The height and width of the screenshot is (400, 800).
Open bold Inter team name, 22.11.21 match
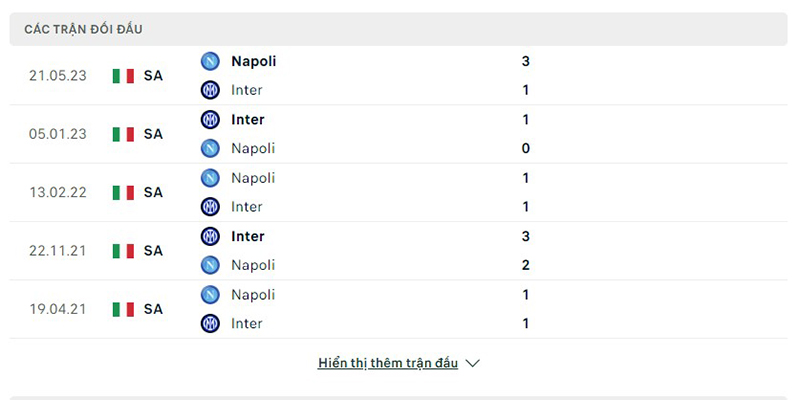point(248,236)
